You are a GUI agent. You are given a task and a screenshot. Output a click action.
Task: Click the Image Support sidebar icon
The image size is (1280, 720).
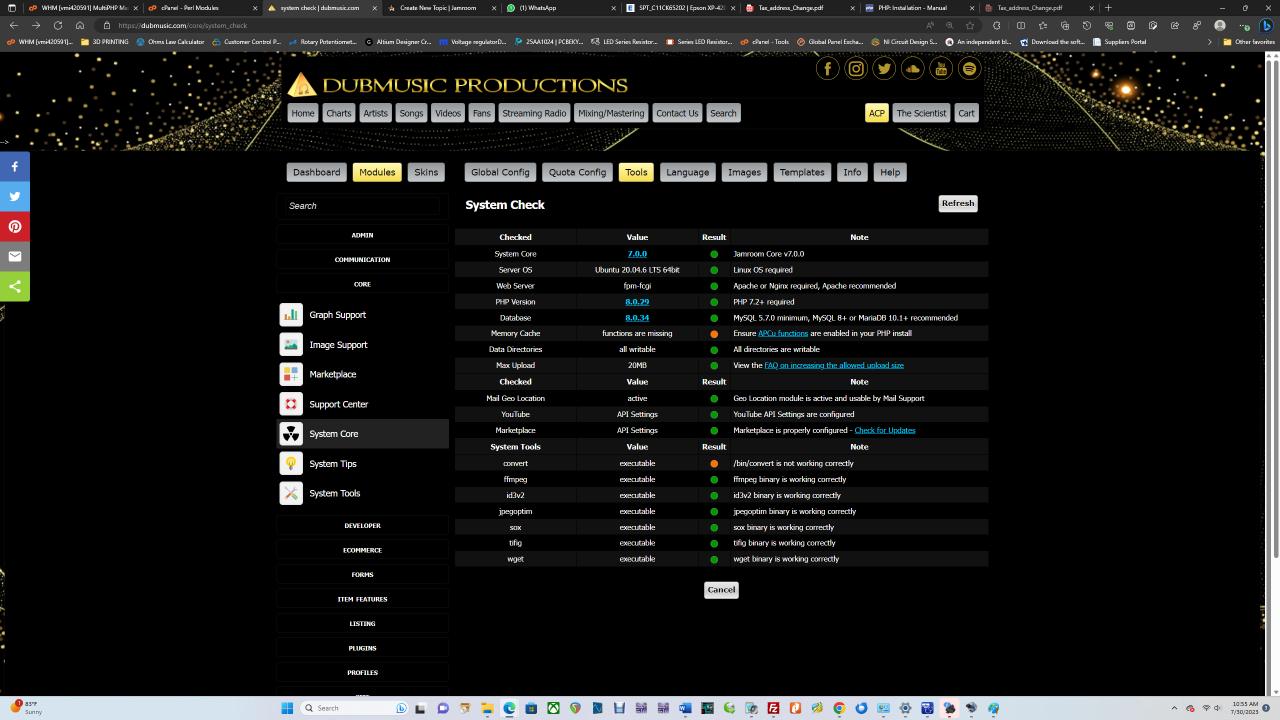pyautogui.click(x=291, y=345)
